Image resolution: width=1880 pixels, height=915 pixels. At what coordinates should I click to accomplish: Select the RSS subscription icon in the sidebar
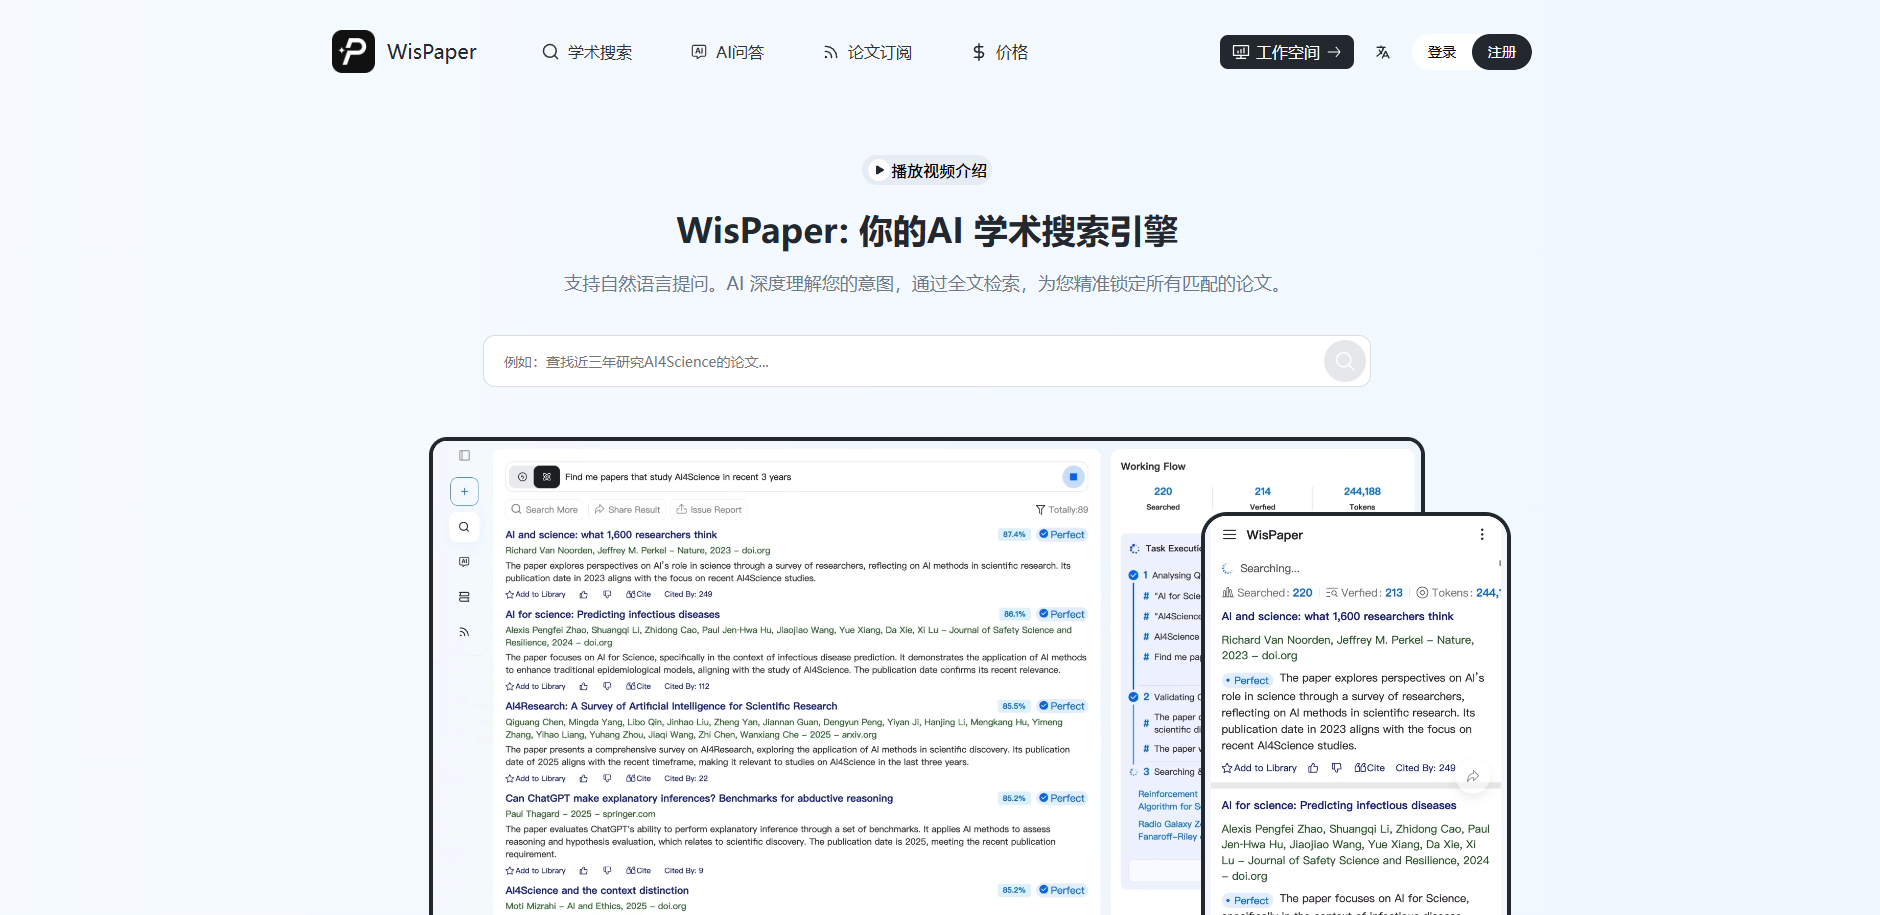point(464,631)
